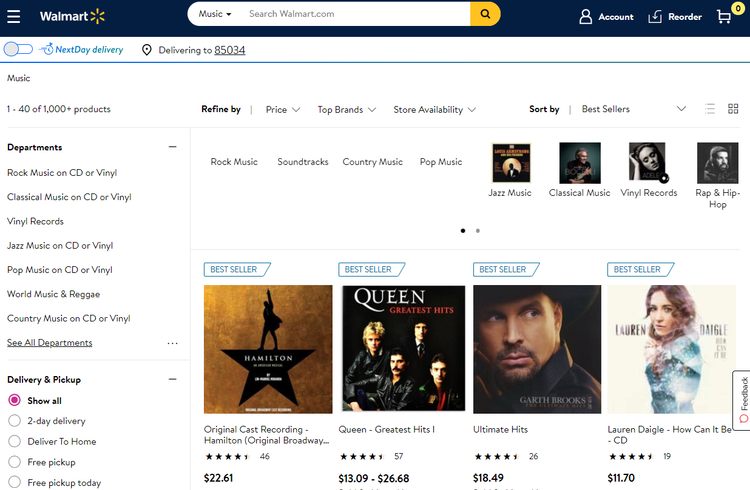The width and height of the screenshot is (750, 490).
Task: Open Pop Music category chip
Action: point(441,162)
